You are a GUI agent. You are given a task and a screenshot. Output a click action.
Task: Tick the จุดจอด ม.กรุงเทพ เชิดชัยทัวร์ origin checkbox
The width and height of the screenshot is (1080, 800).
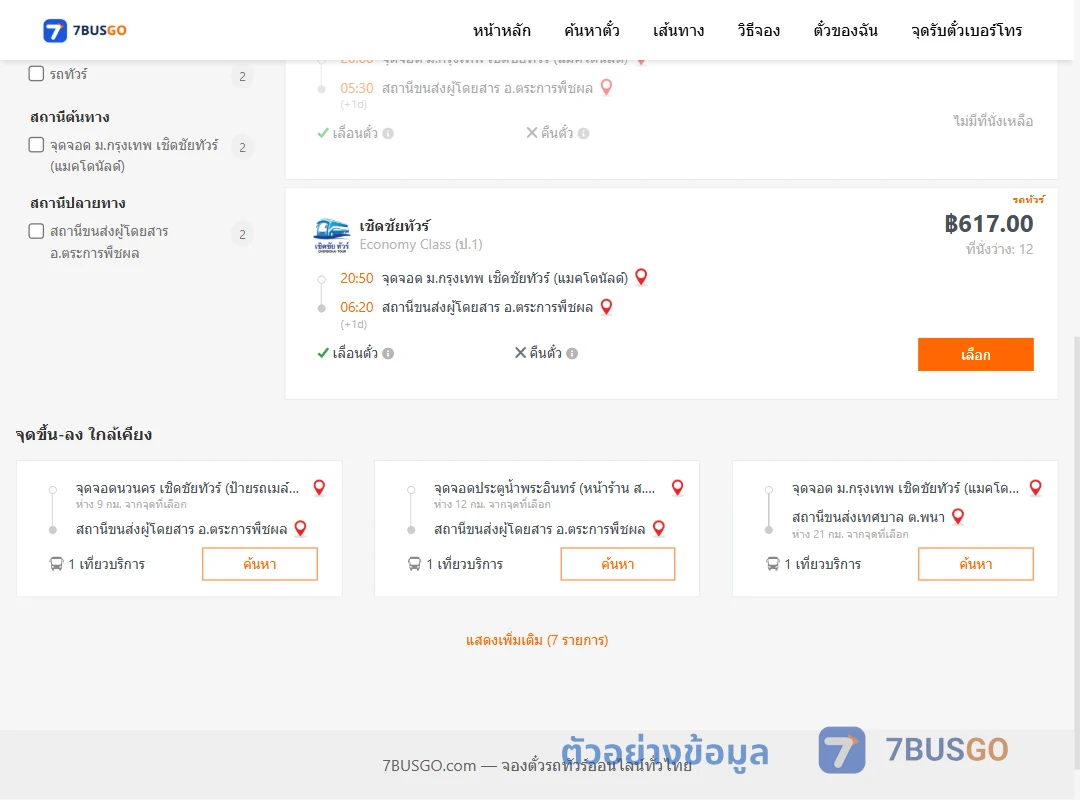click(x=37, y=145)
